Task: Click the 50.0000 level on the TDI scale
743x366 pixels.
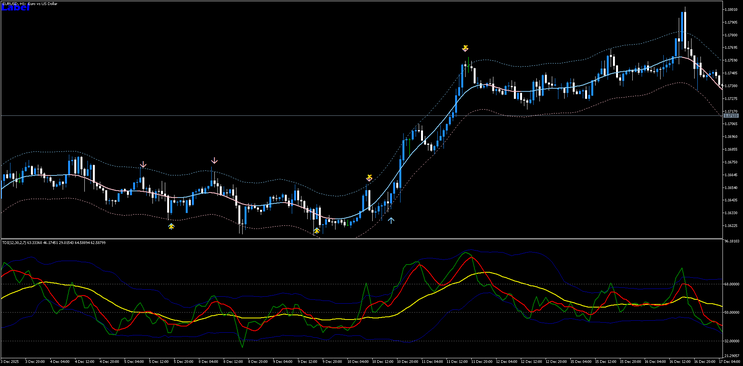Action: (731, 312)
